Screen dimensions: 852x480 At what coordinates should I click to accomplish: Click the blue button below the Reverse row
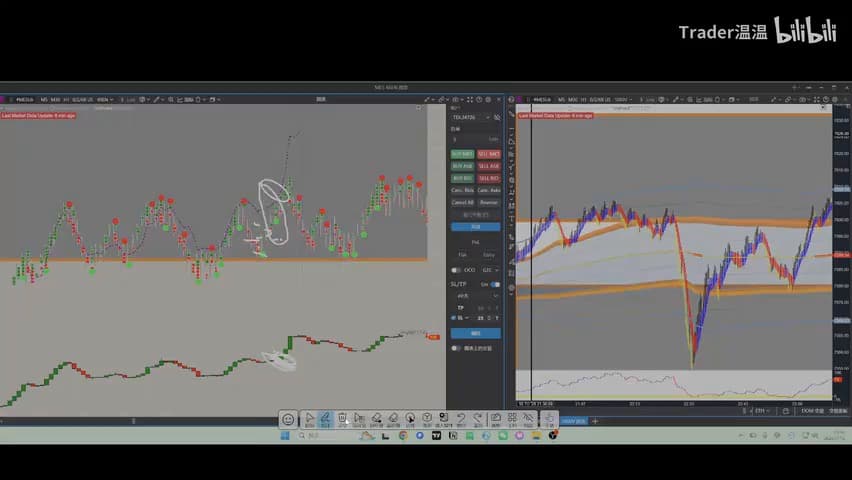tap(475, 227)
